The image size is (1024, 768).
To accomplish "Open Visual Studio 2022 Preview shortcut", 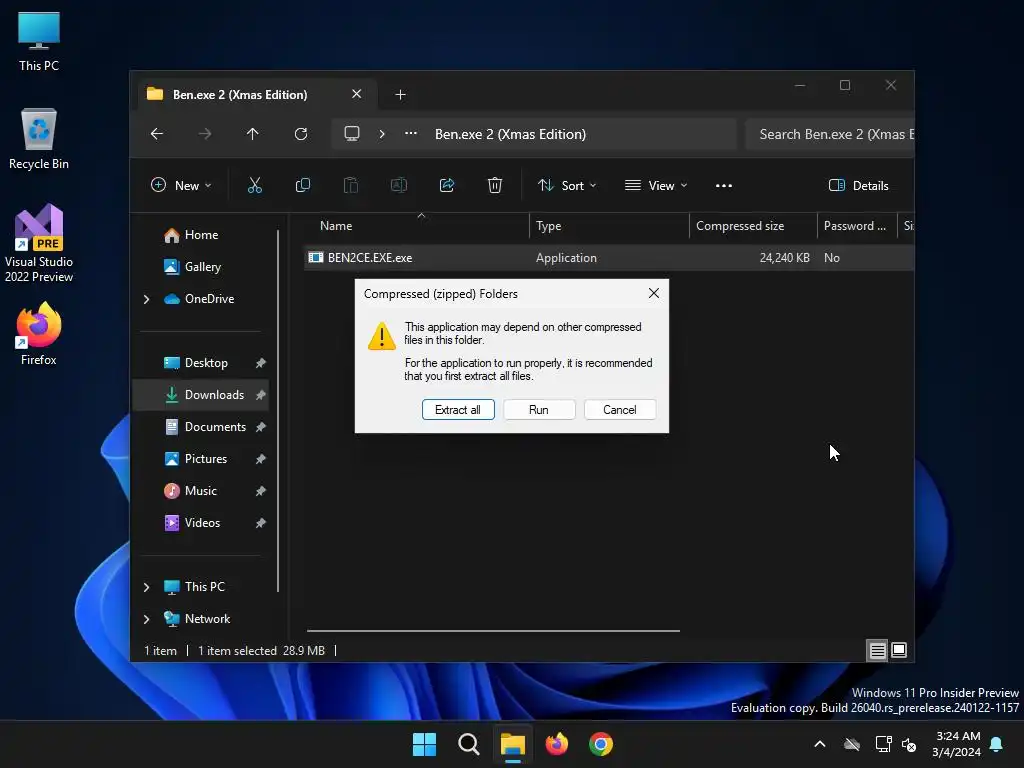I will click(39, 243).
